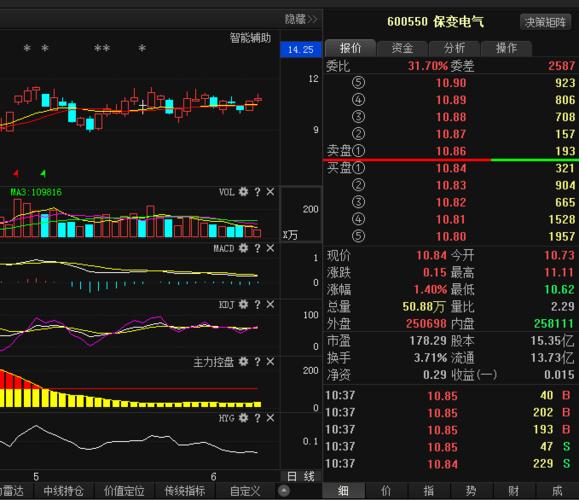This screenshot has height=500, width=579.
Task: Open VOL indicator settings gear
Action: tap(243, 192)
